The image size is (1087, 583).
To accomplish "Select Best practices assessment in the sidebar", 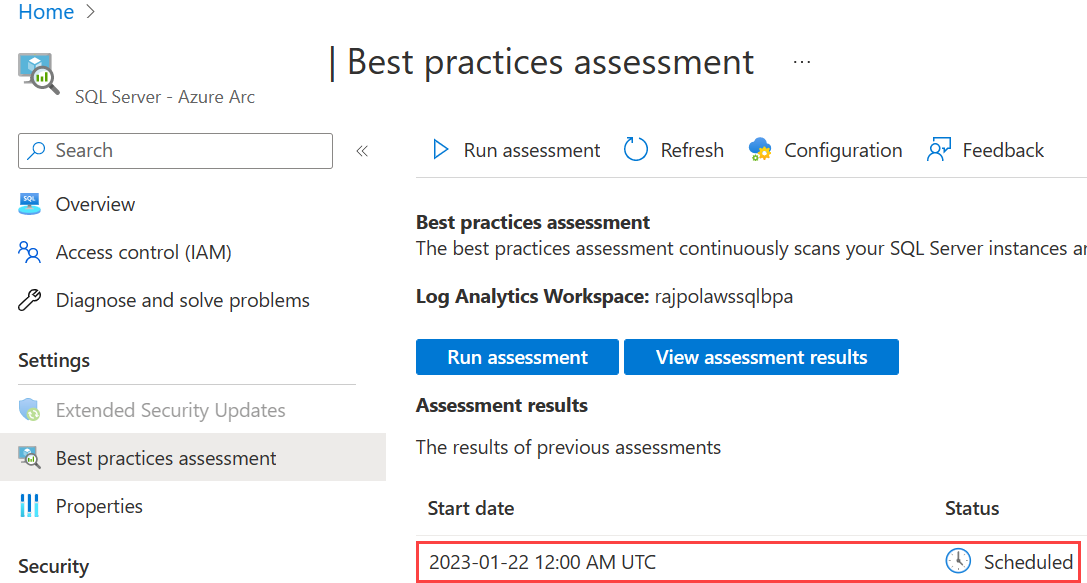I will pos(167,458).
